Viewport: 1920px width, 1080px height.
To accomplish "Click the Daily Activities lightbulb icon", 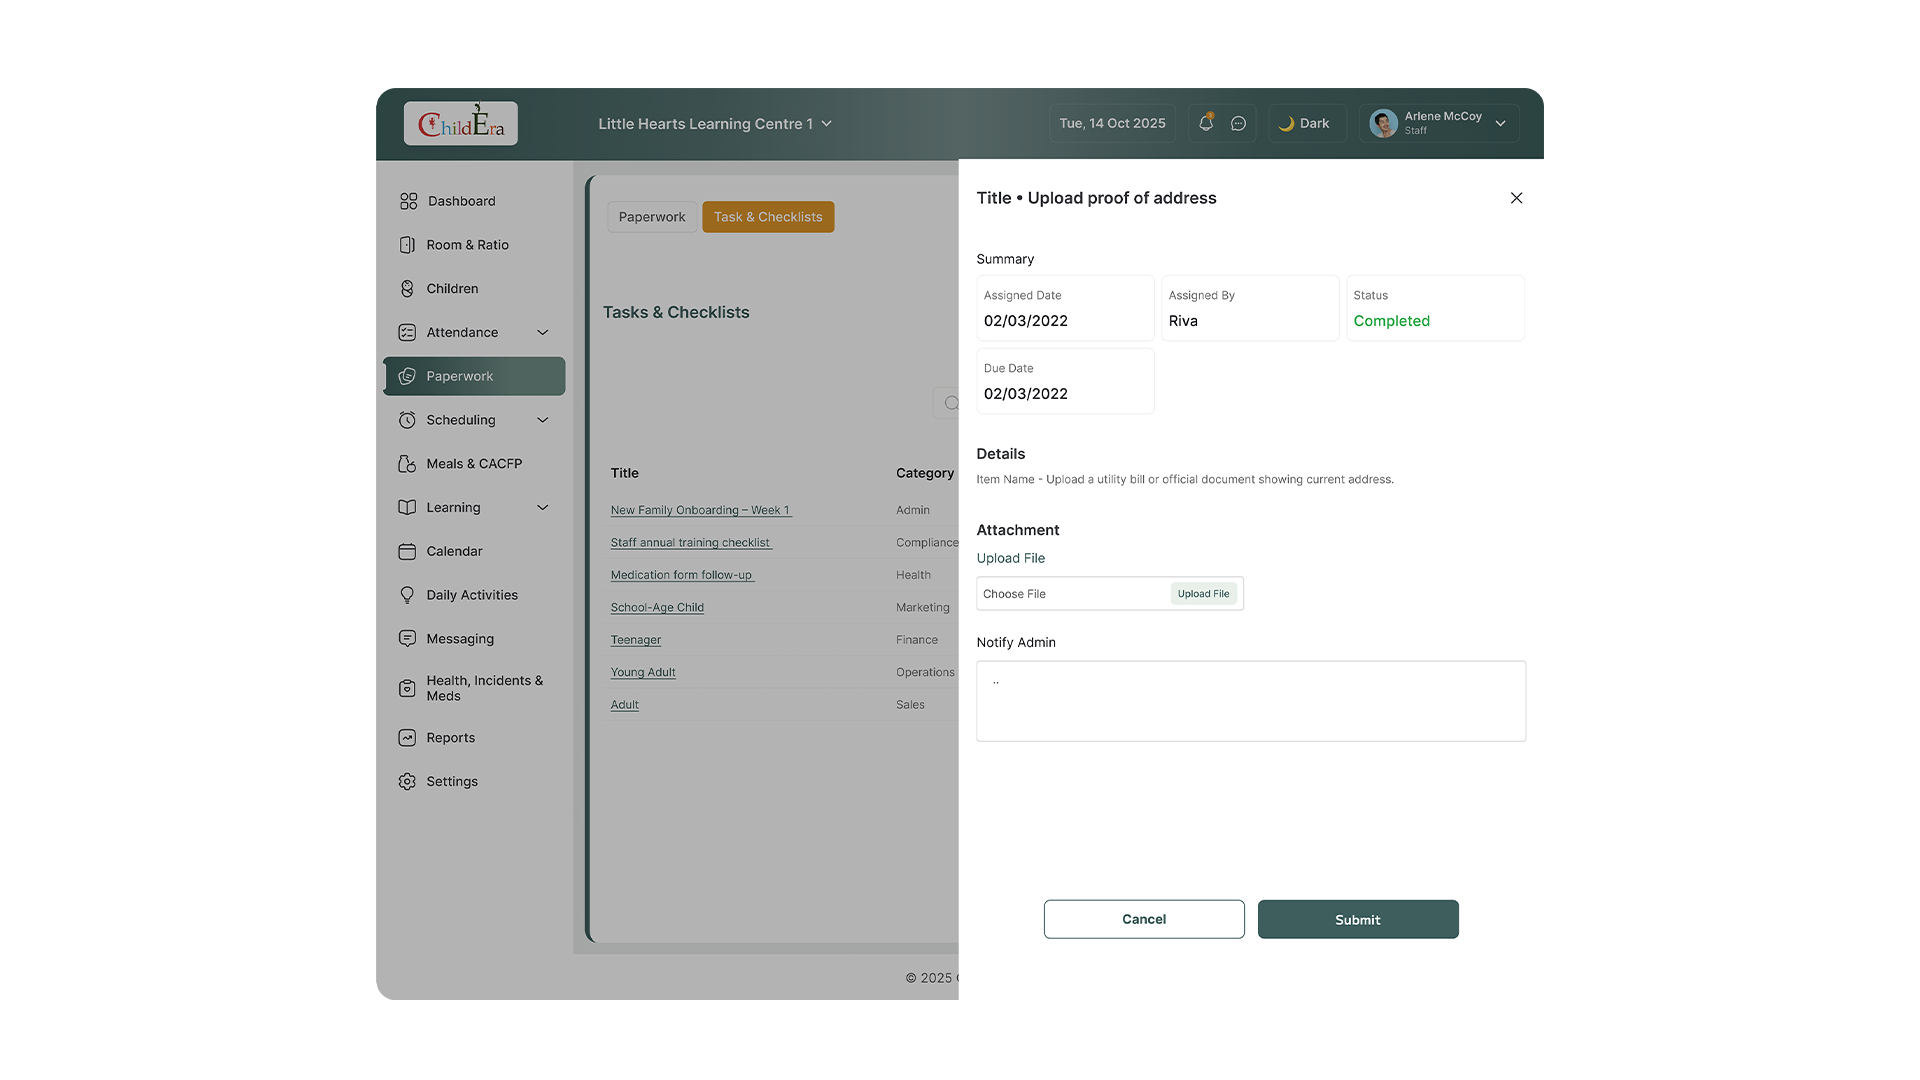I will (x=407, y=595).
